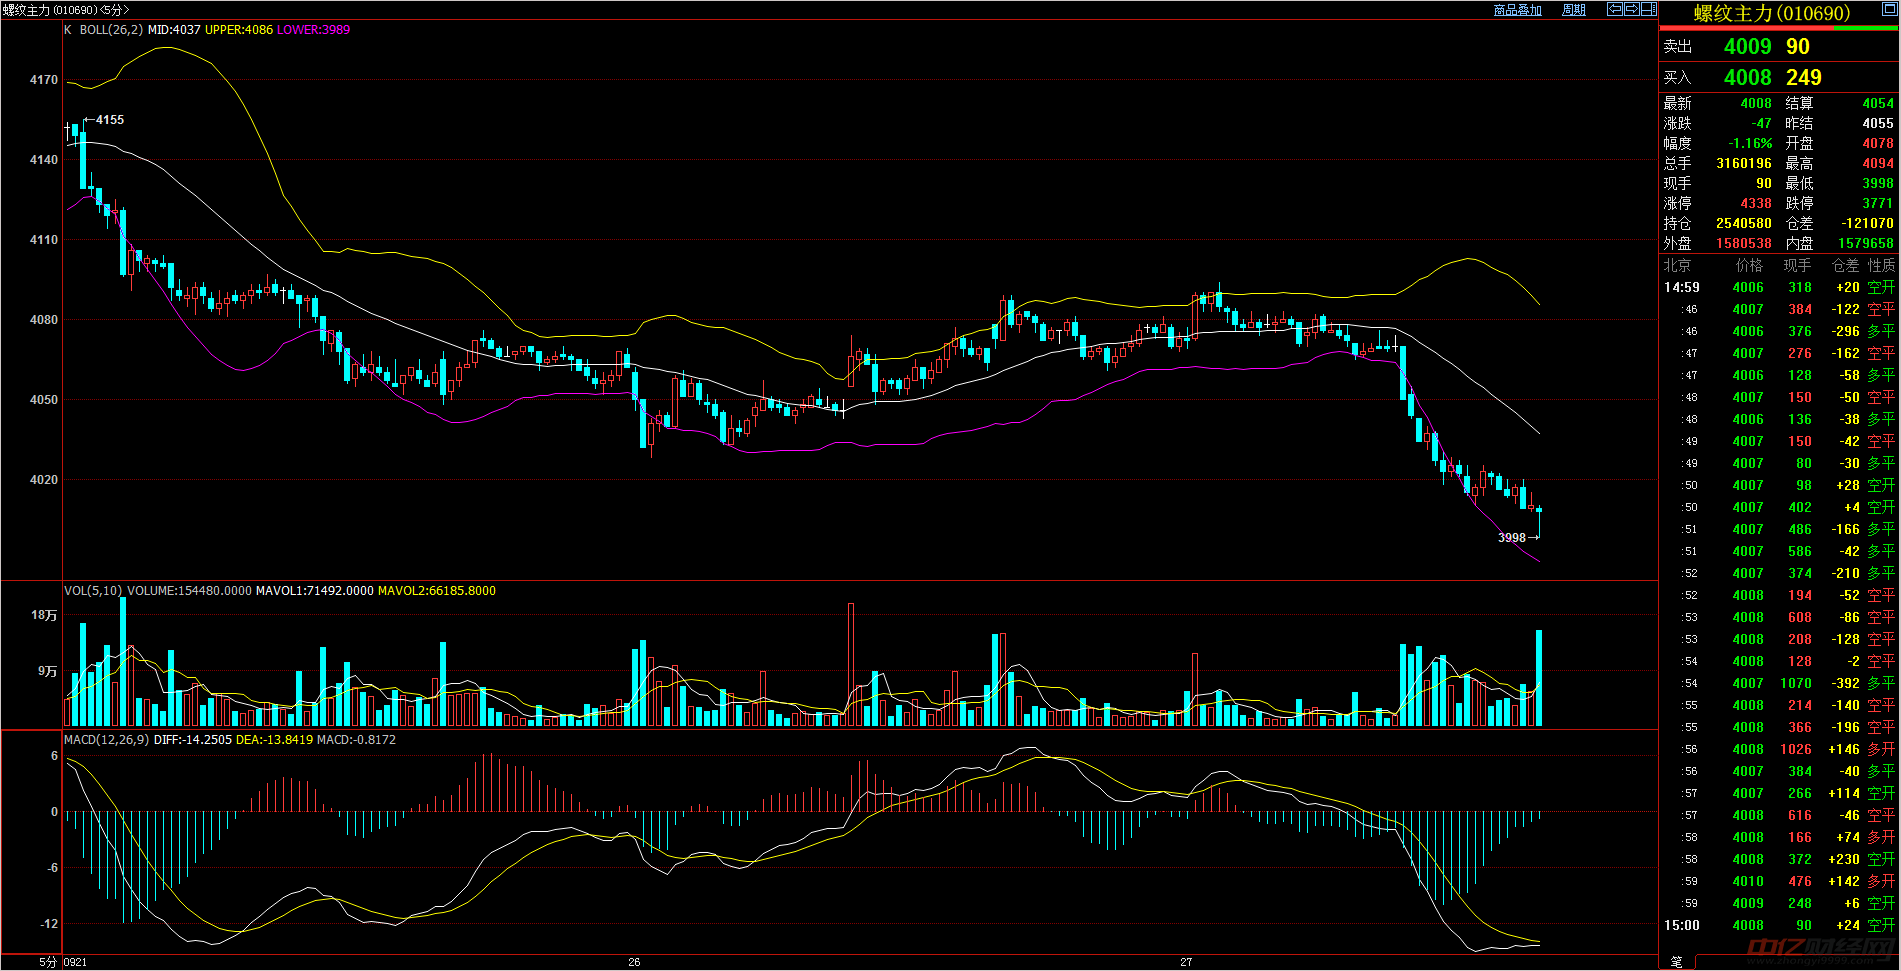Click the 总手 total volume 3160196

click(x=1744, y=164)
